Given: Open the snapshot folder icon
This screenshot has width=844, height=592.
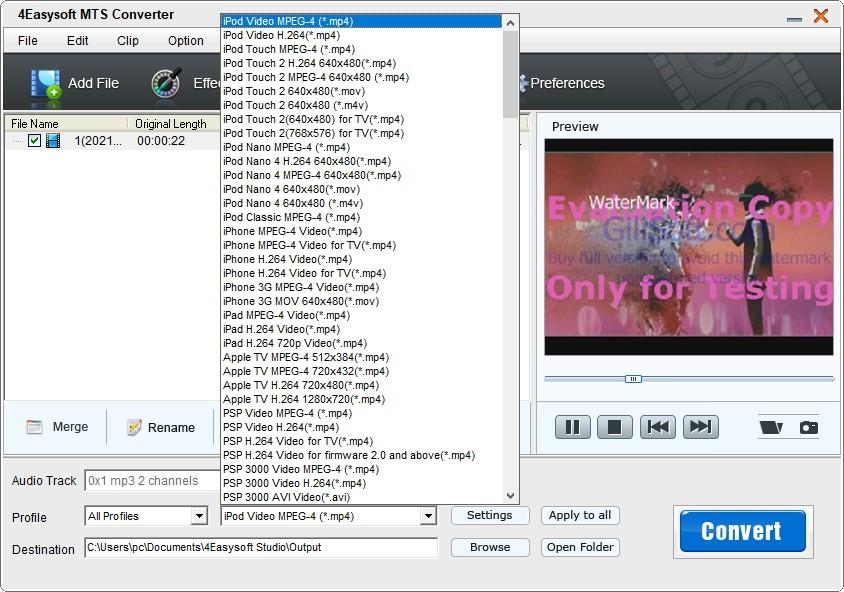Looking at the screenshot, I should click(x=771, y=427).
